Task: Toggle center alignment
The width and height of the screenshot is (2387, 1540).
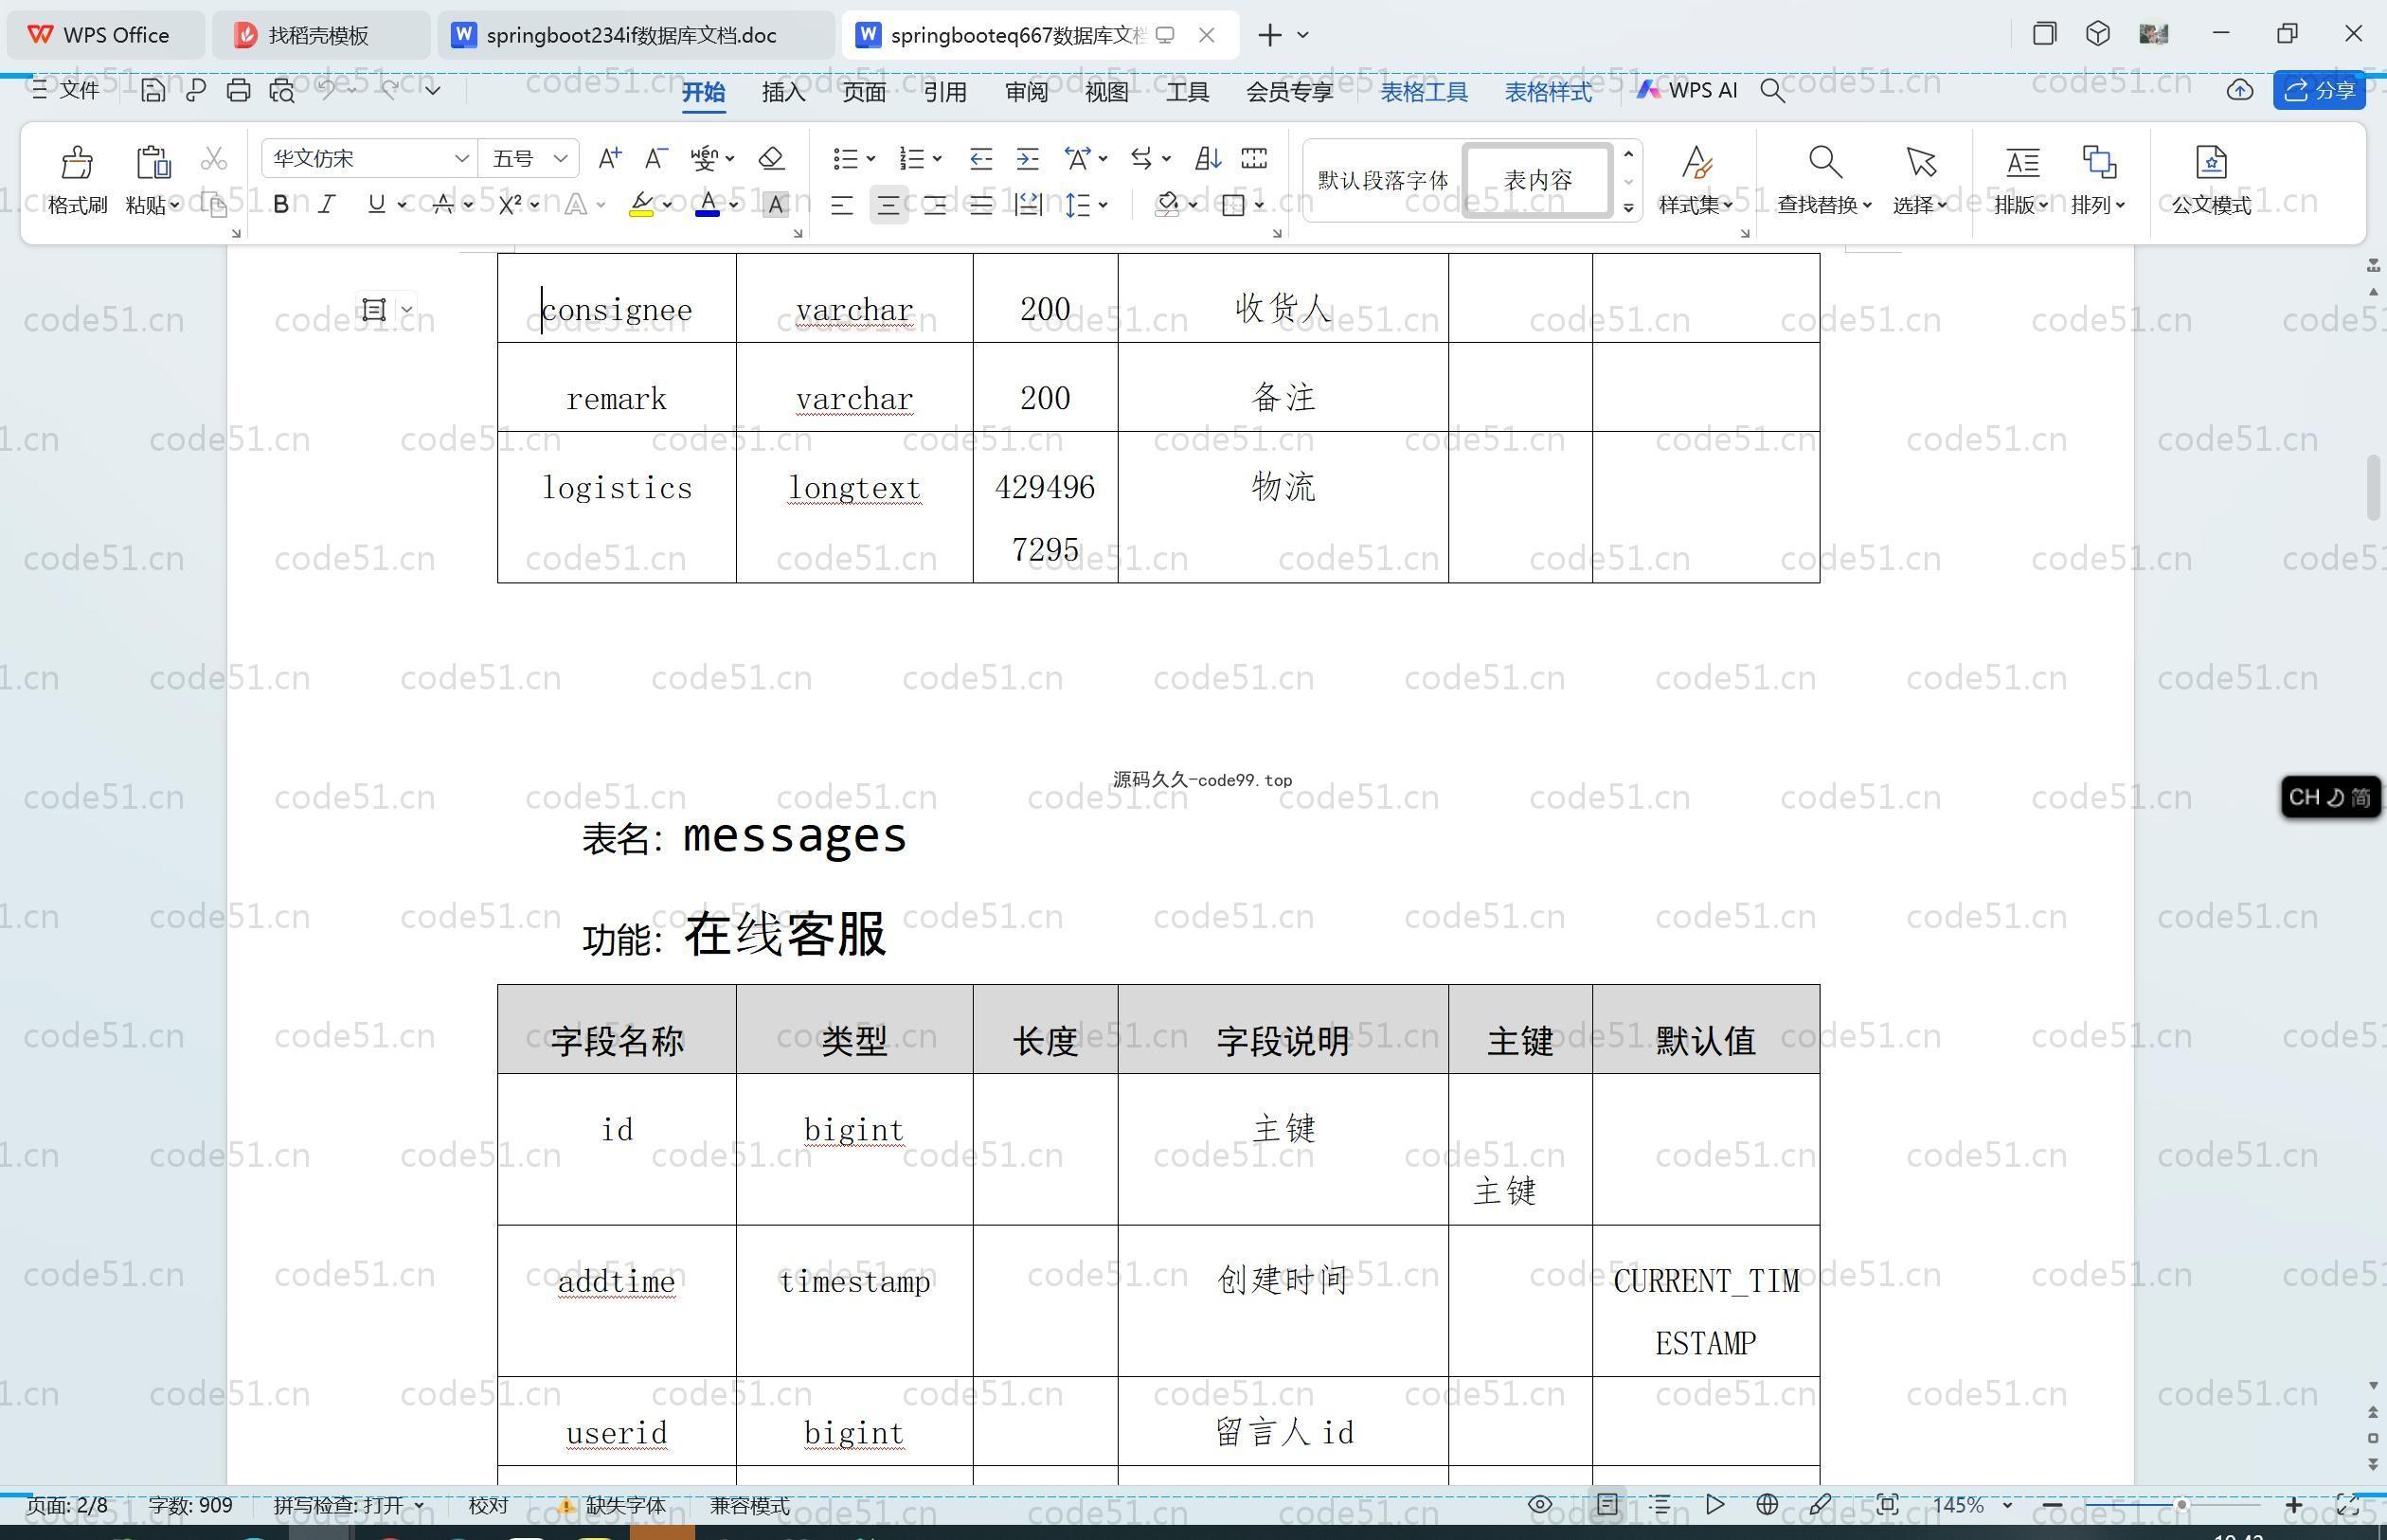Action: (888, 206)
